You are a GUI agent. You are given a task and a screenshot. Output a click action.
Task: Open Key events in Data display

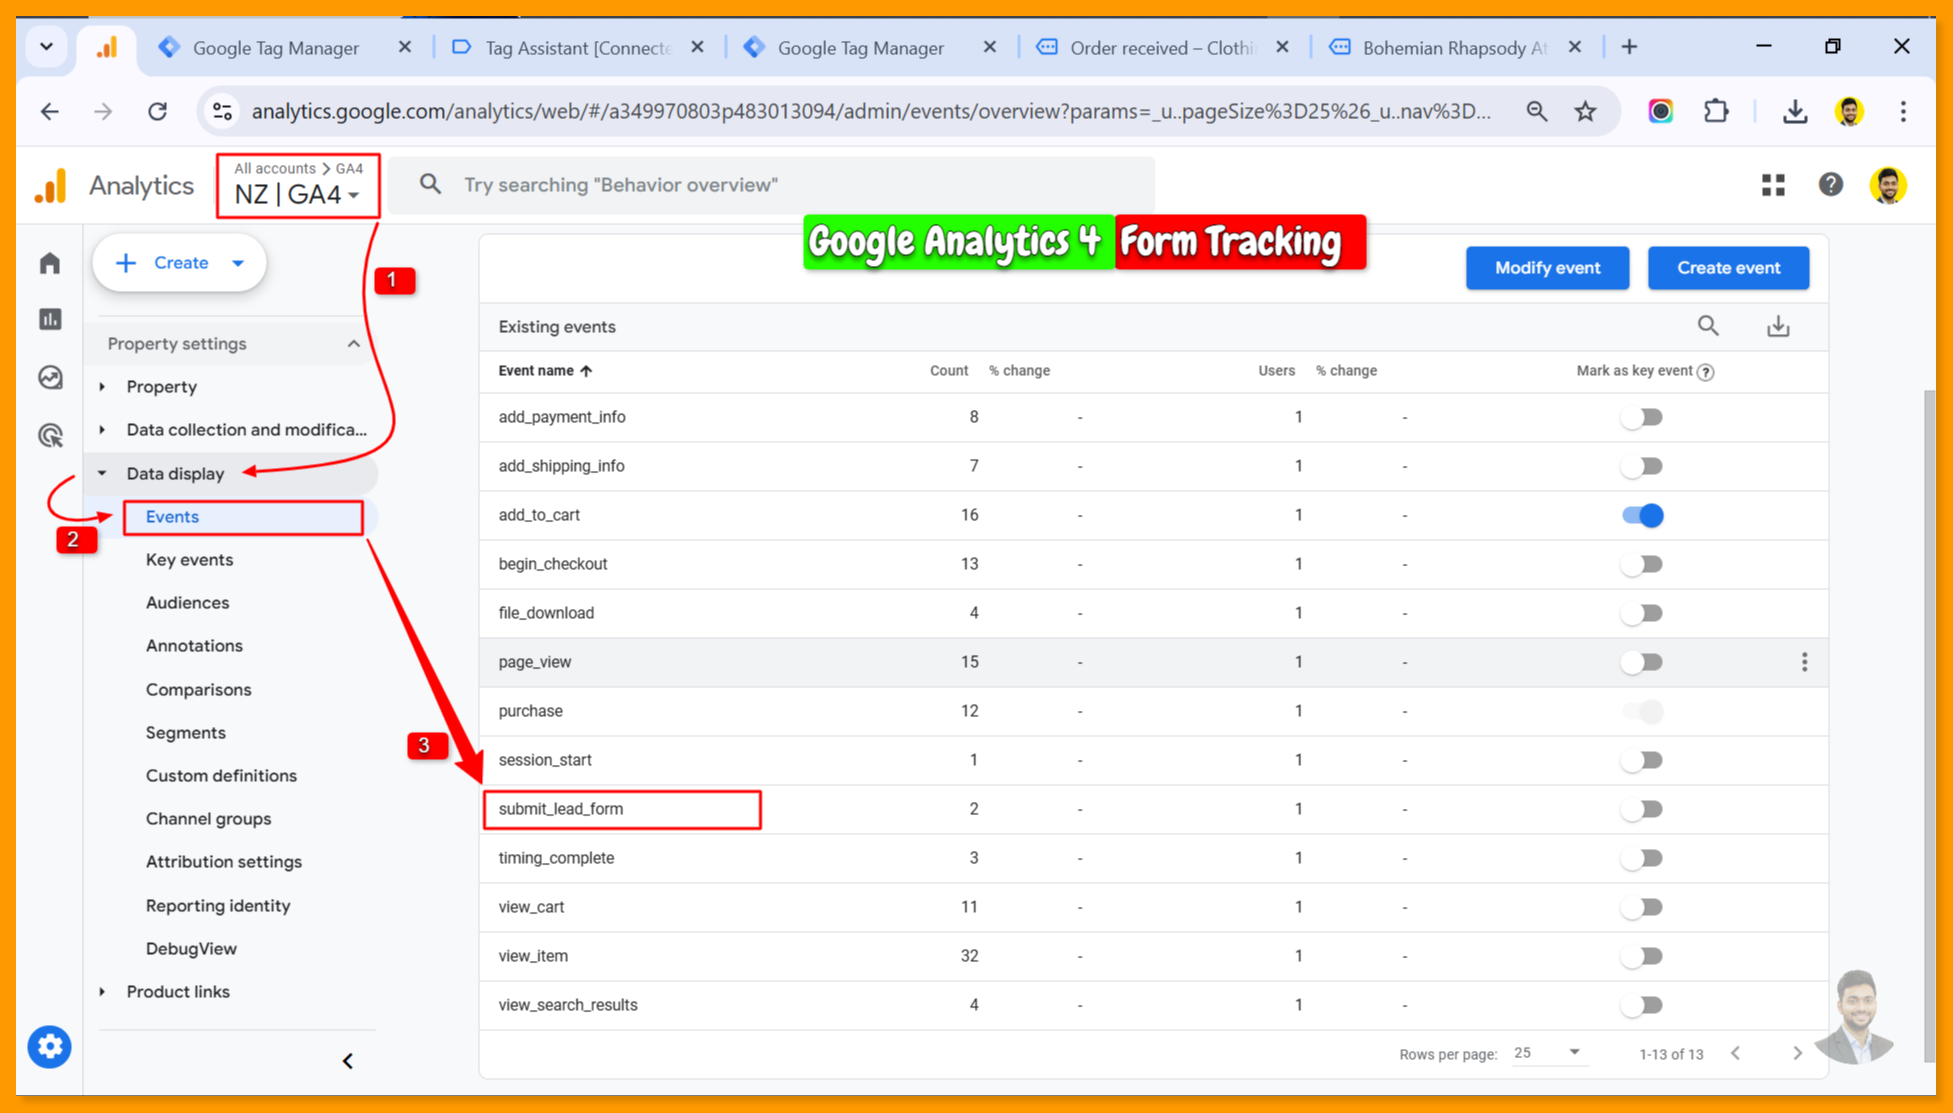(x=189, y=560)
